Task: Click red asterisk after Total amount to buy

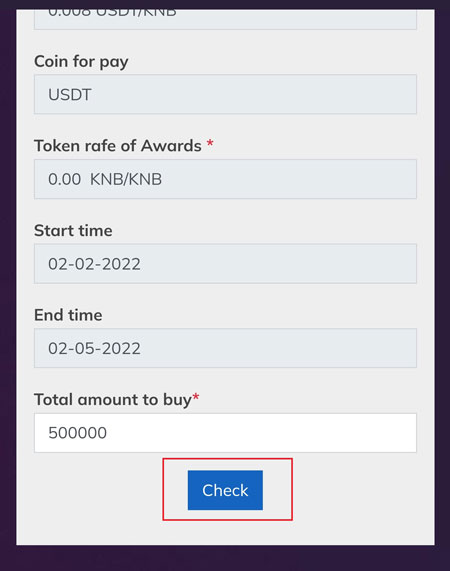Action: pos(196,397)
